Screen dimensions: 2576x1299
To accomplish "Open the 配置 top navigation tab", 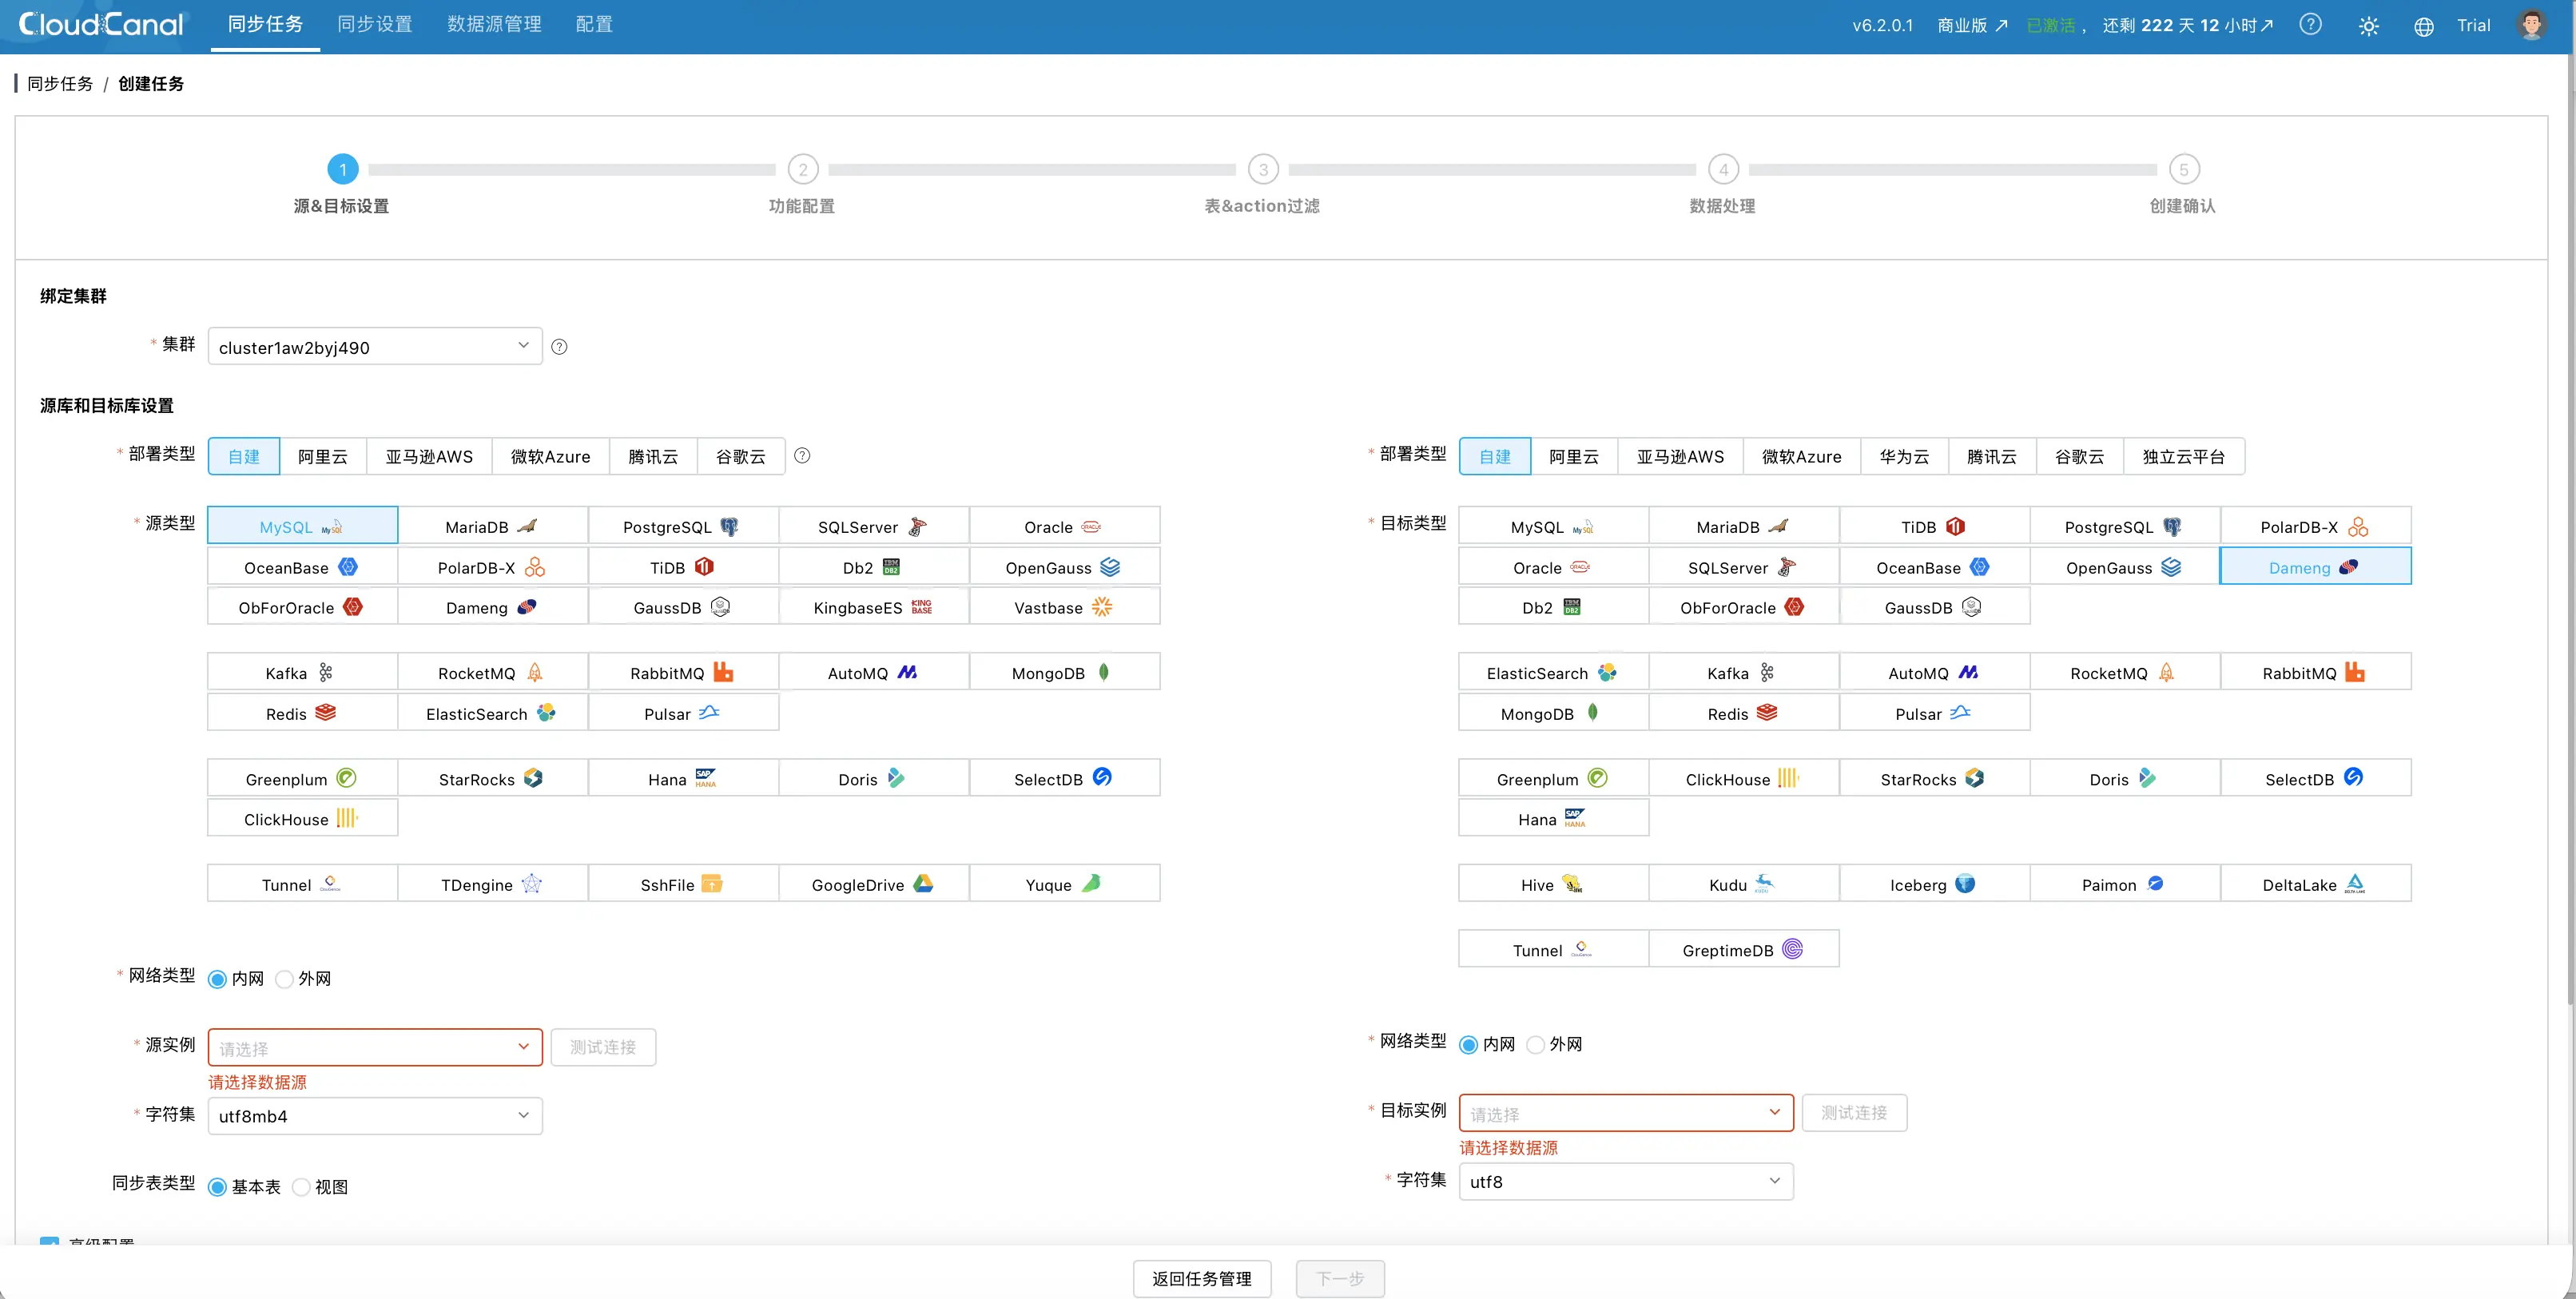I will click(x=594, y=24).
